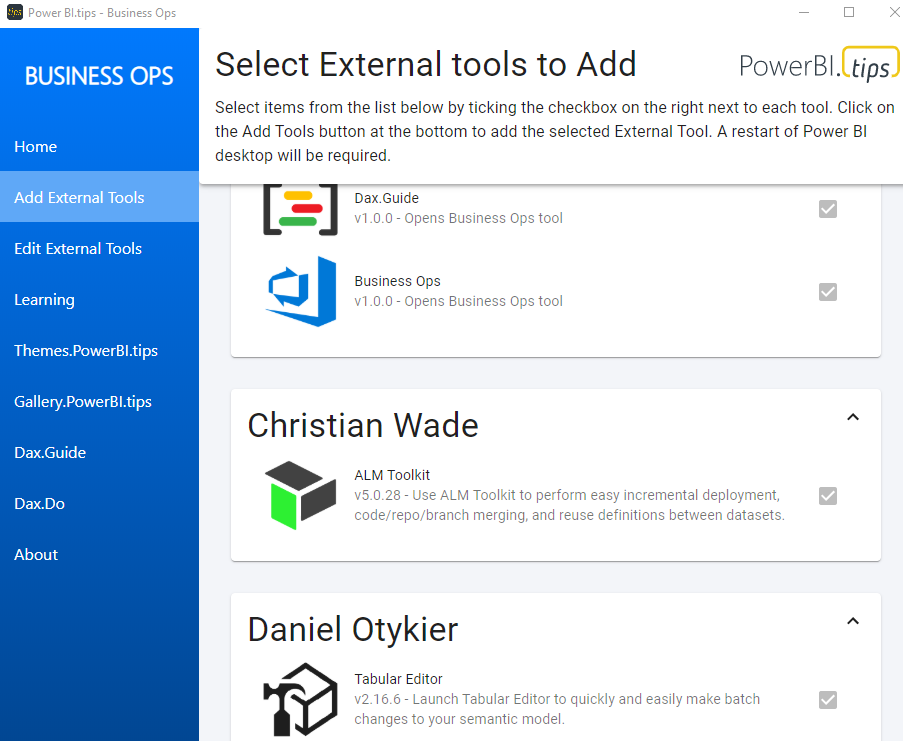Image resolution: width=903 pixels, height=741 pixels.
Task: Select Add External Tools in sidebar
Action: click(100, 197)
